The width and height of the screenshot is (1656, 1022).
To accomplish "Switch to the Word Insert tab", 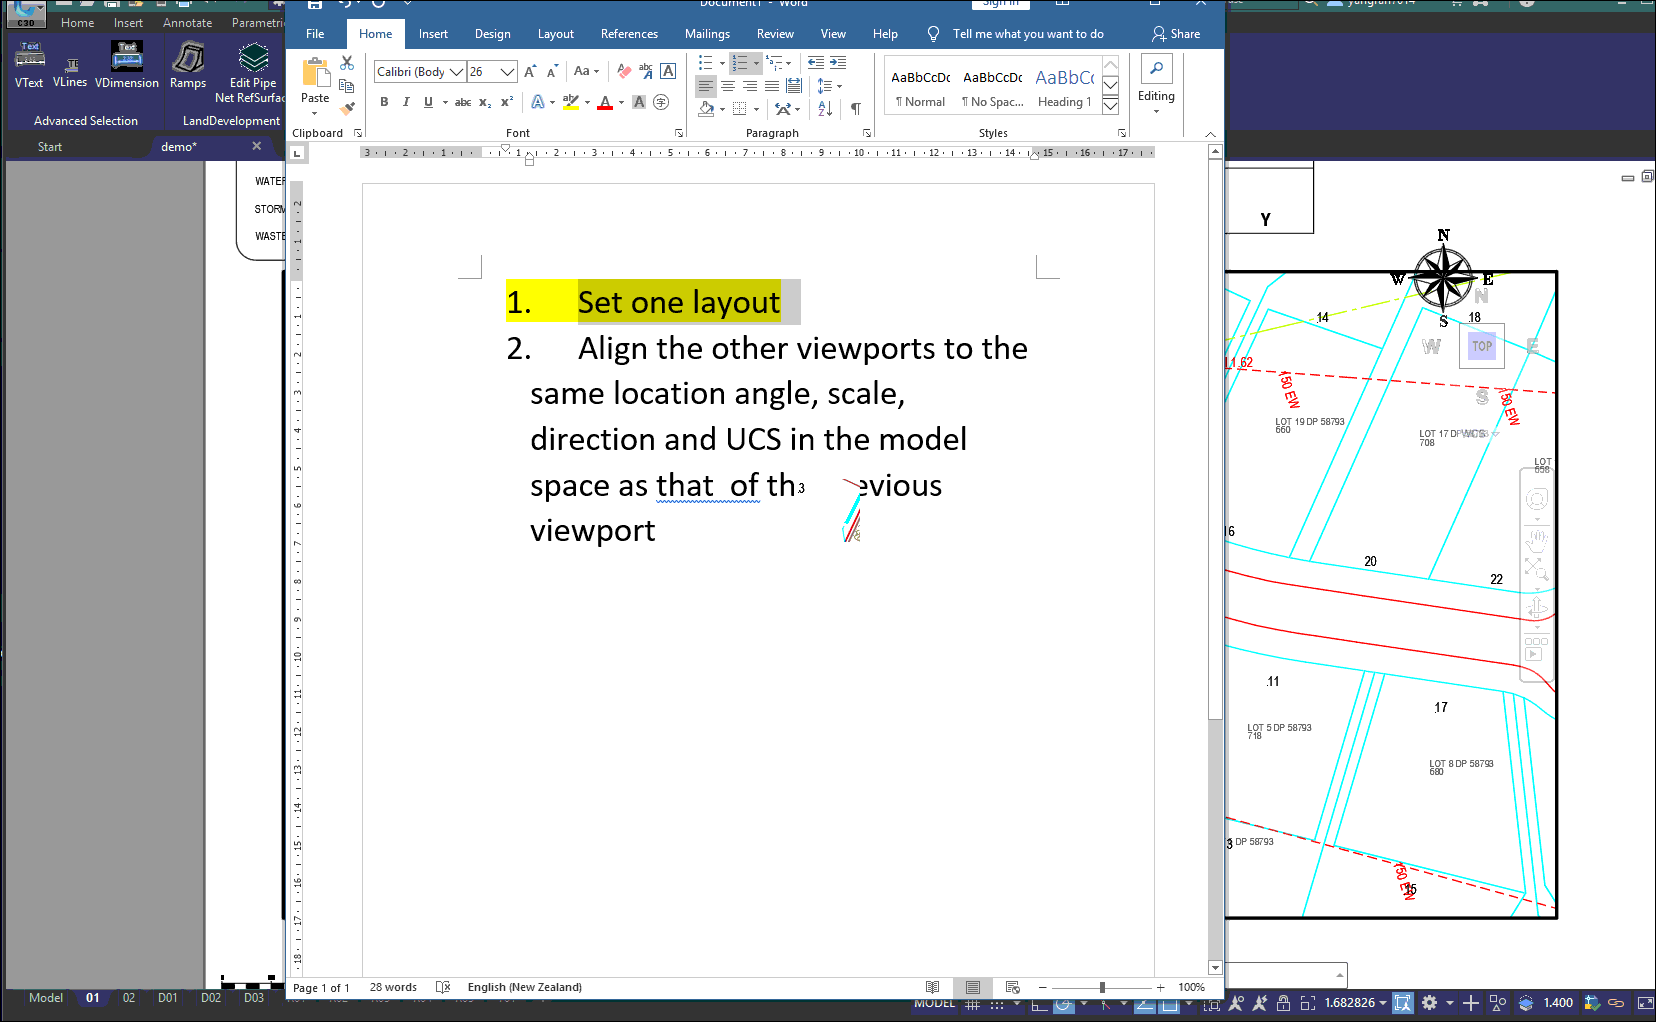I will tap(433, 34).
